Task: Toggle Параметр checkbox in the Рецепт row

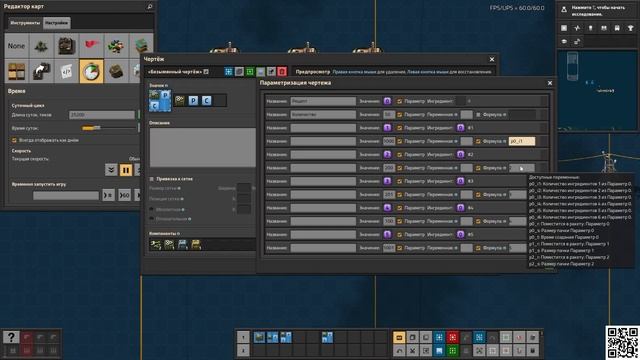Action: (399, 101)
